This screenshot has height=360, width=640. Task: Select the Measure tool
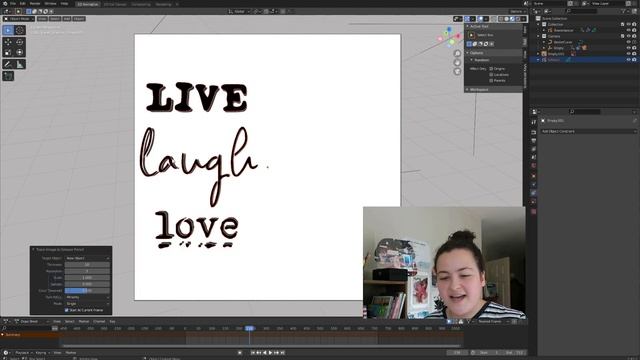[20, 64]
